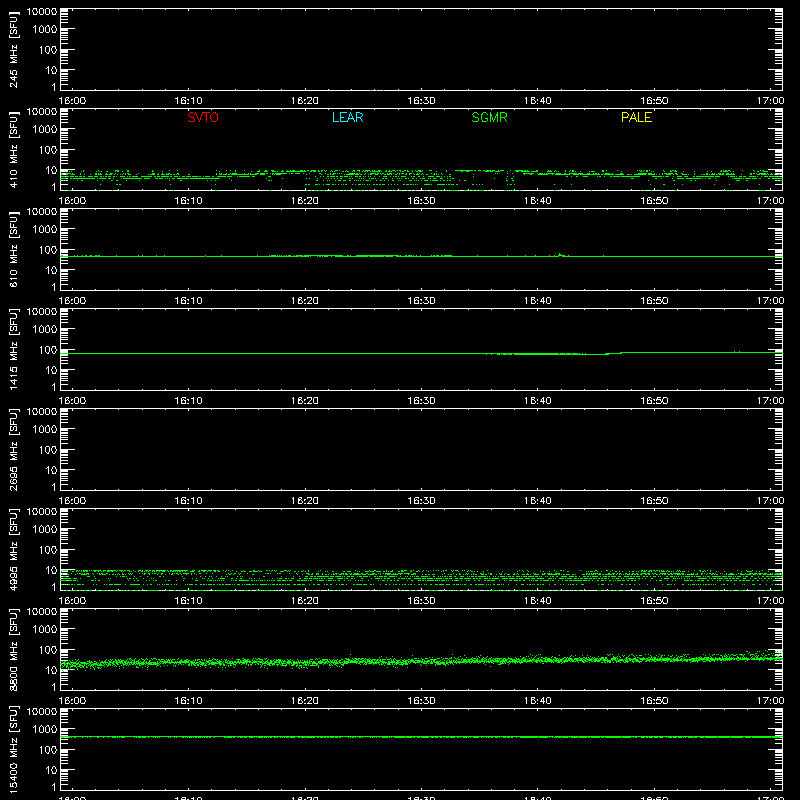Click the 100 tick value on 4995 MHz plot
This screenshot has width=800, height=800.
point(47,550)
